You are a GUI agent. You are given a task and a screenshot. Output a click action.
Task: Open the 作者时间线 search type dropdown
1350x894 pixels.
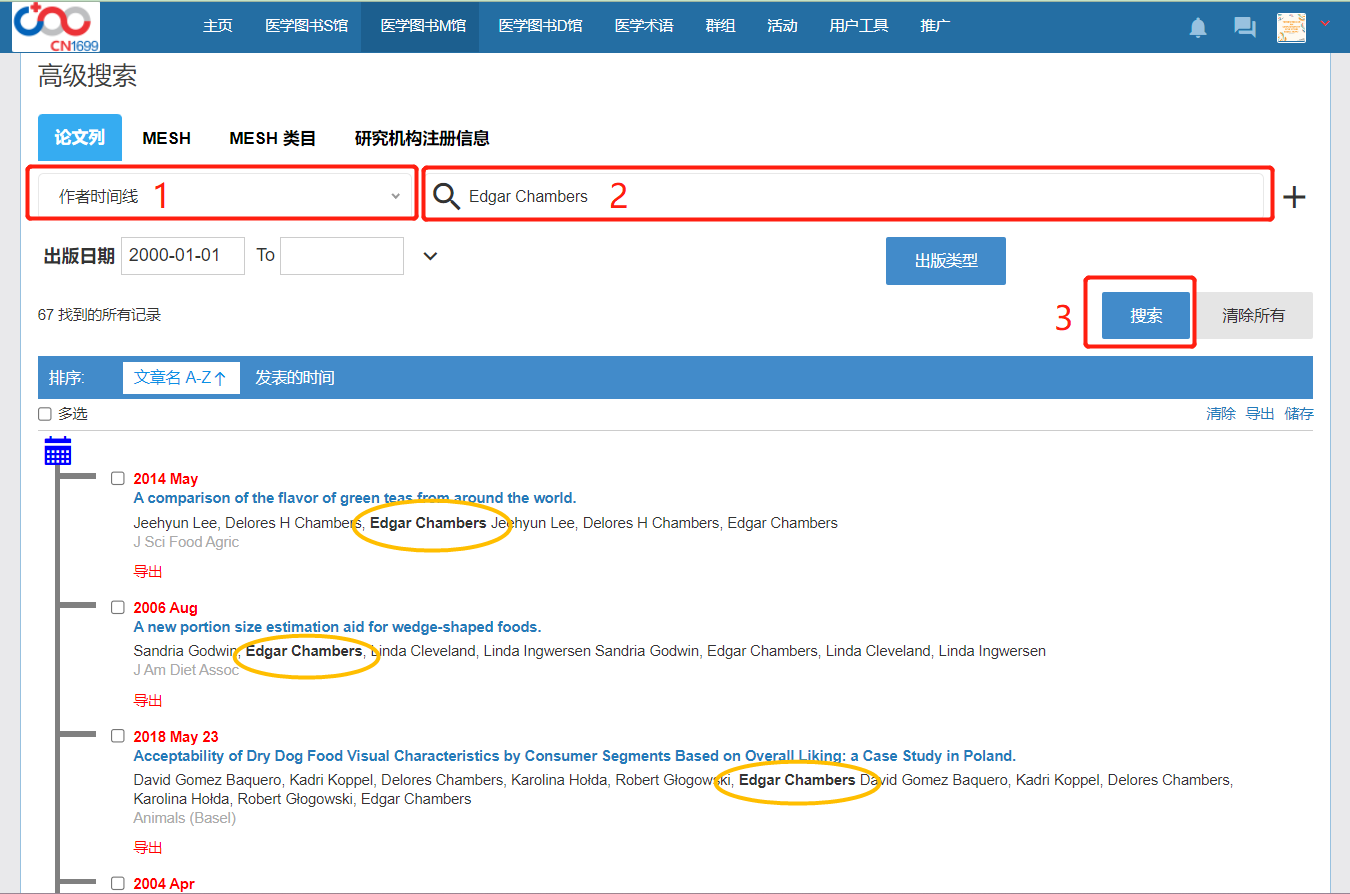click(x=220, y=196)
